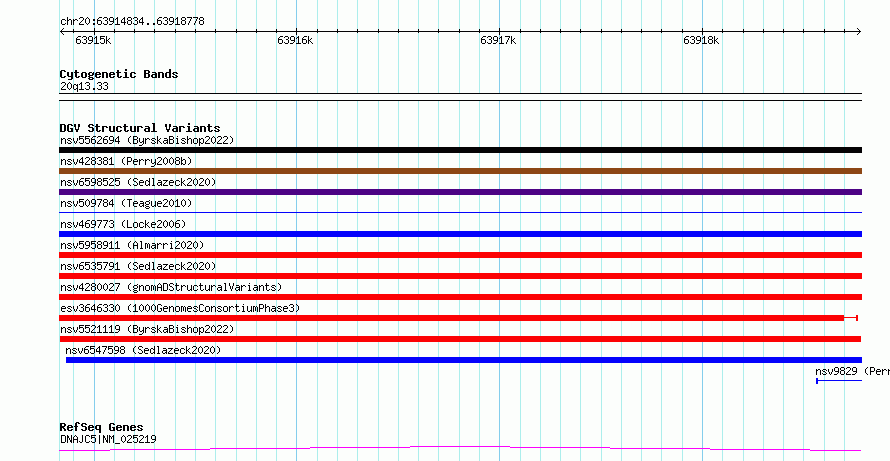Viewport: 890px width, 461px height.
Task: Click the brown nsv428381 variant bar
Action: tap(460, 171)
